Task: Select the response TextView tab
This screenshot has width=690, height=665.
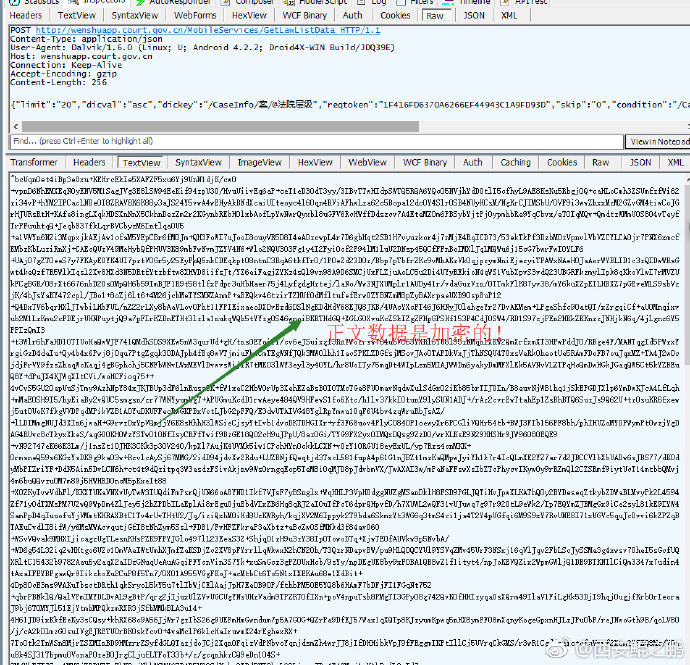Action: (141, 163)
